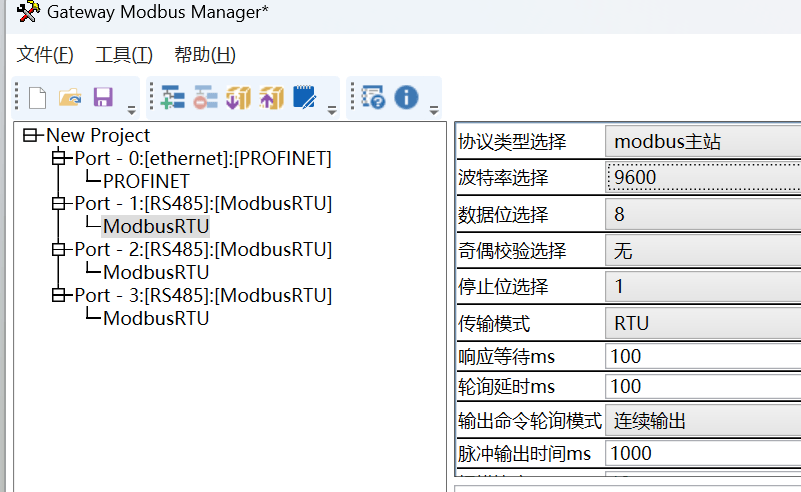This screenshot has width=801, height=492.
Task: Select Port - 1:[RS485]:[ModbusRTU] row
Action: click(203, 203)
